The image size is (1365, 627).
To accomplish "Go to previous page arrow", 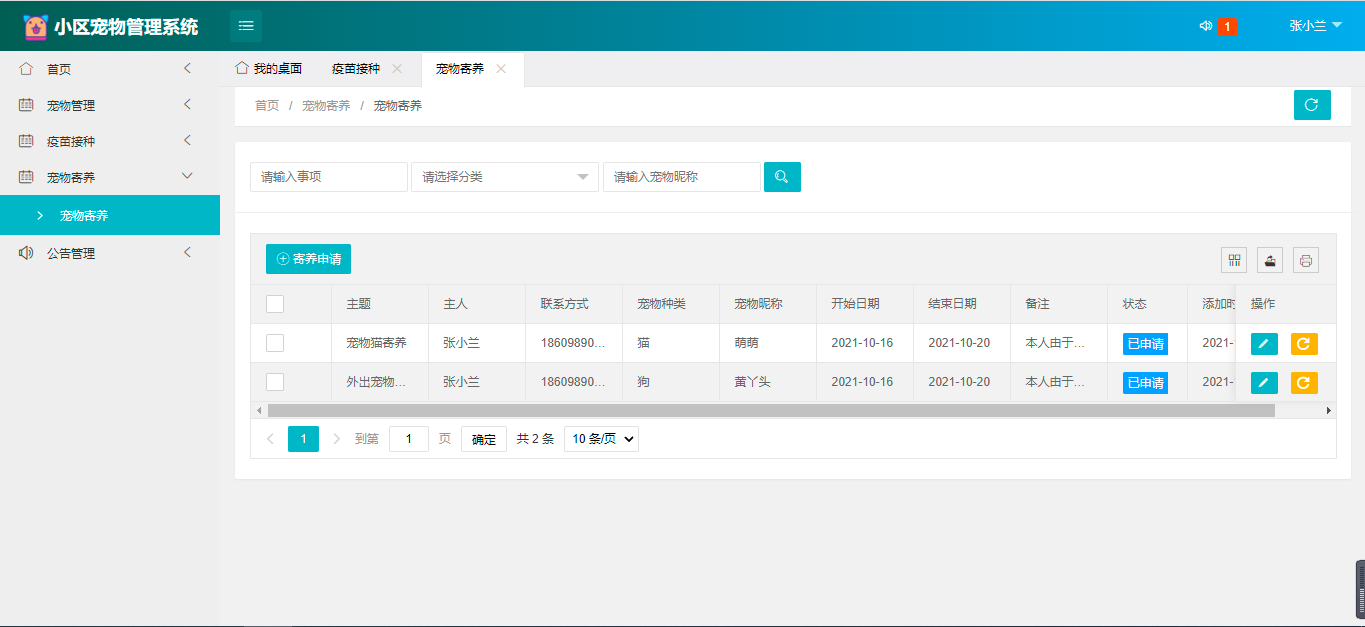I will click(x=270, y=439).
